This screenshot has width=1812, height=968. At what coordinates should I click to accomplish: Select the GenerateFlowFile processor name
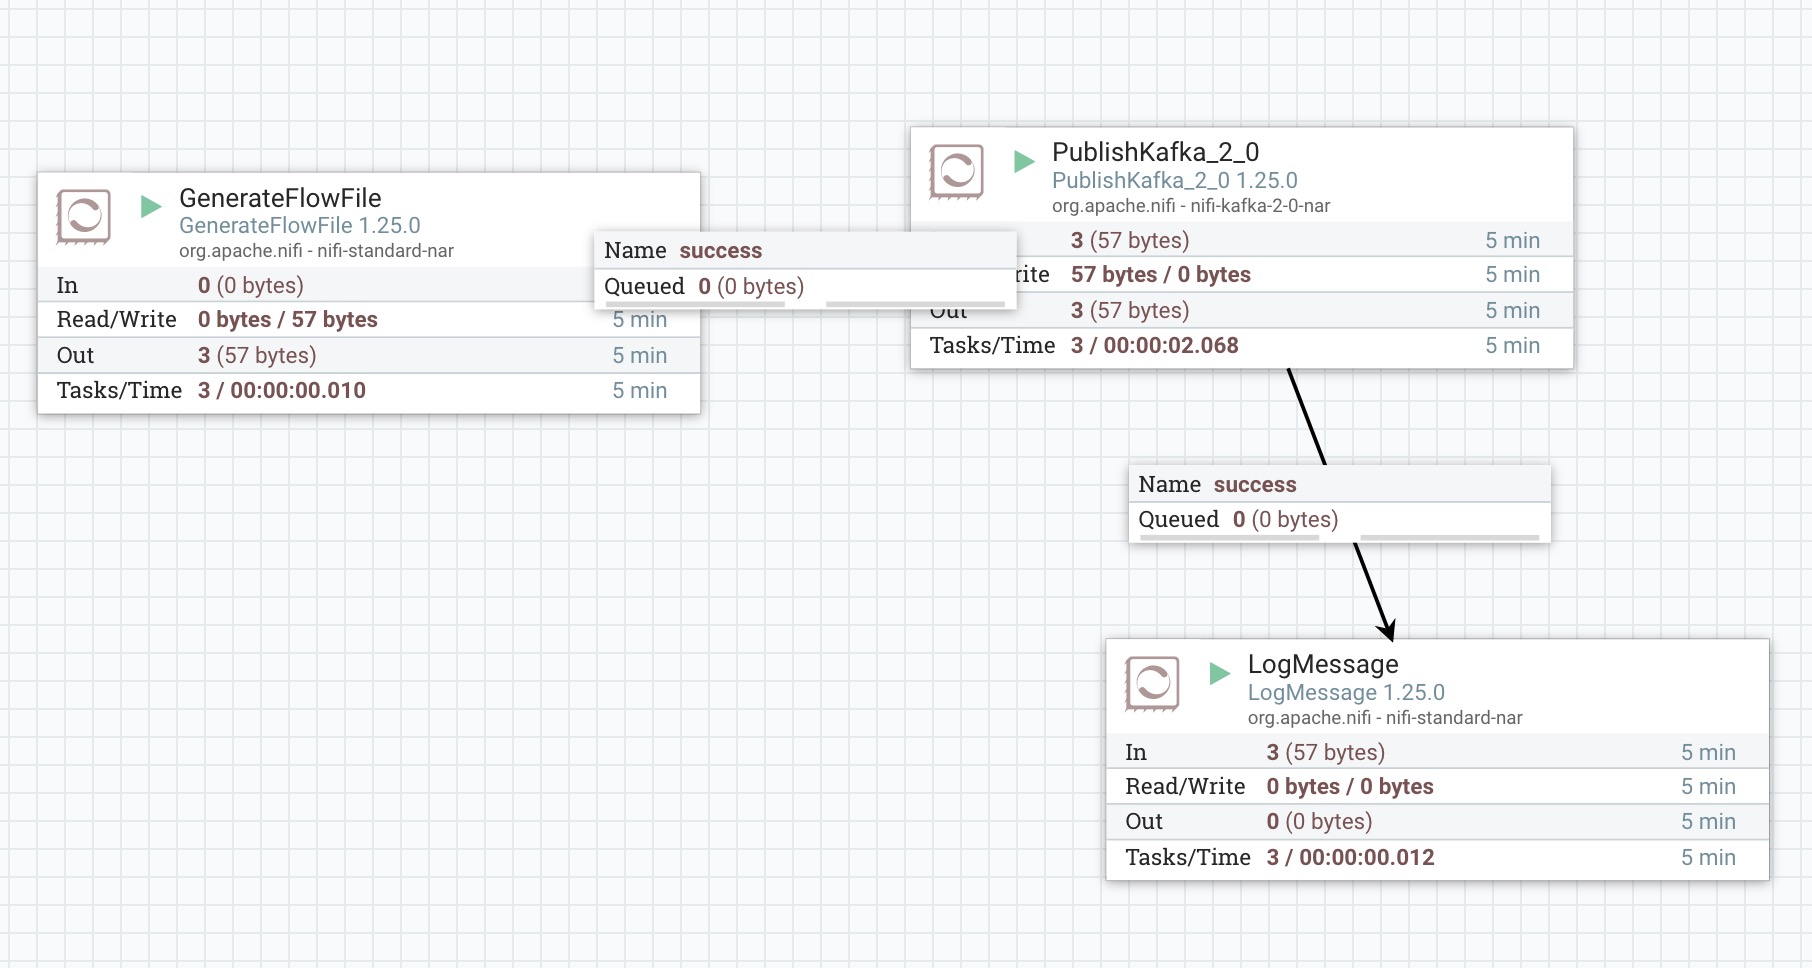coord(280,198)
